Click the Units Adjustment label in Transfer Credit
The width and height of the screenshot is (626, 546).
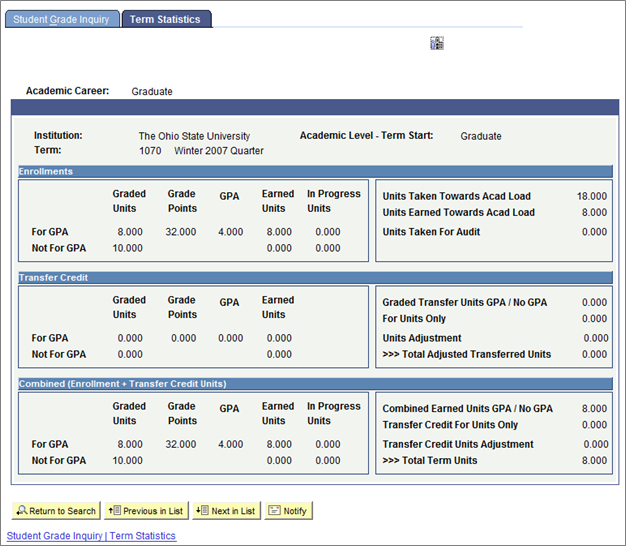pyautogui.click(x=422, y=338)
